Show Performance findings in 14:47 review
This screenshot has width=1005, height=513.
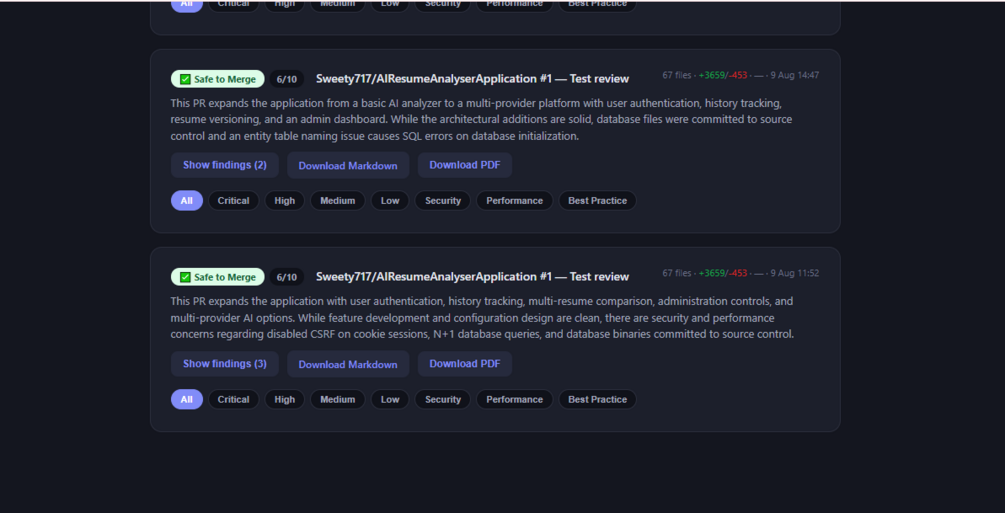click(x=514, y=201)
